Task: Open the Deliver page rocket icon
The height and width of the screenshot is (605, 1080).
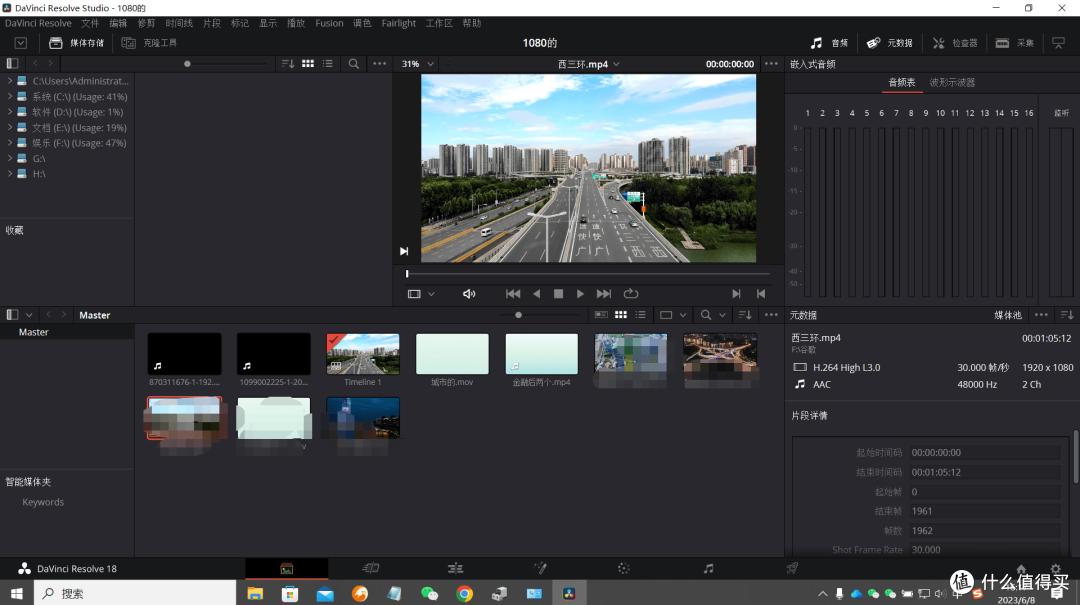Action: (x=792, y=568)
